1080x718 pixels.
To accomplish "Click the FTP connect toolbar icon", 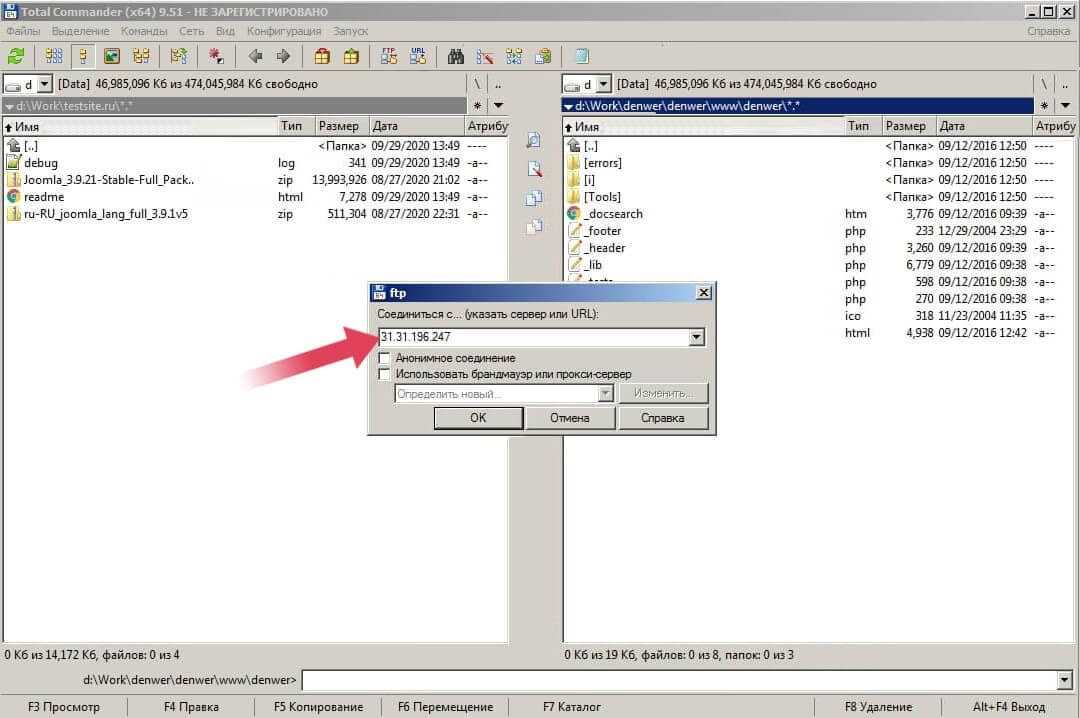I will [x=387, y=56].
